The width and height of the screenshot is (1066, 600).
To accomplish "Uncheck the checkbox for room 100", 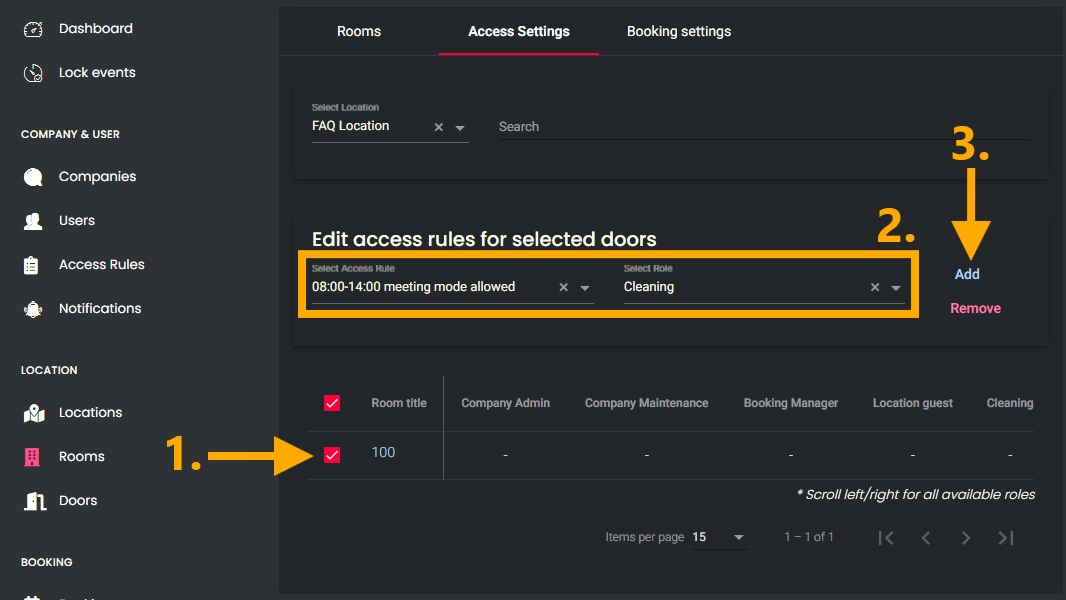I will tap(332, 455).
